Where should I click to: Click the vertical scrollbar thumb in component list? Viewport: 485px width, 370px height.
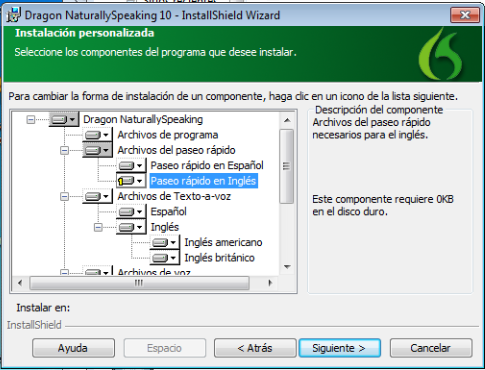(x=287, y=166)
